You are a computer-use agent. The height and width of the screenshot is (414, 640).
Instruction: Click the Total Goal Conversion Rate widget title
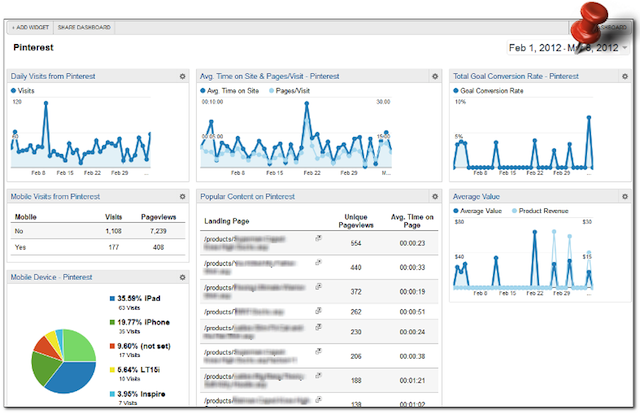pyautogui.click(x=516, y=76)
